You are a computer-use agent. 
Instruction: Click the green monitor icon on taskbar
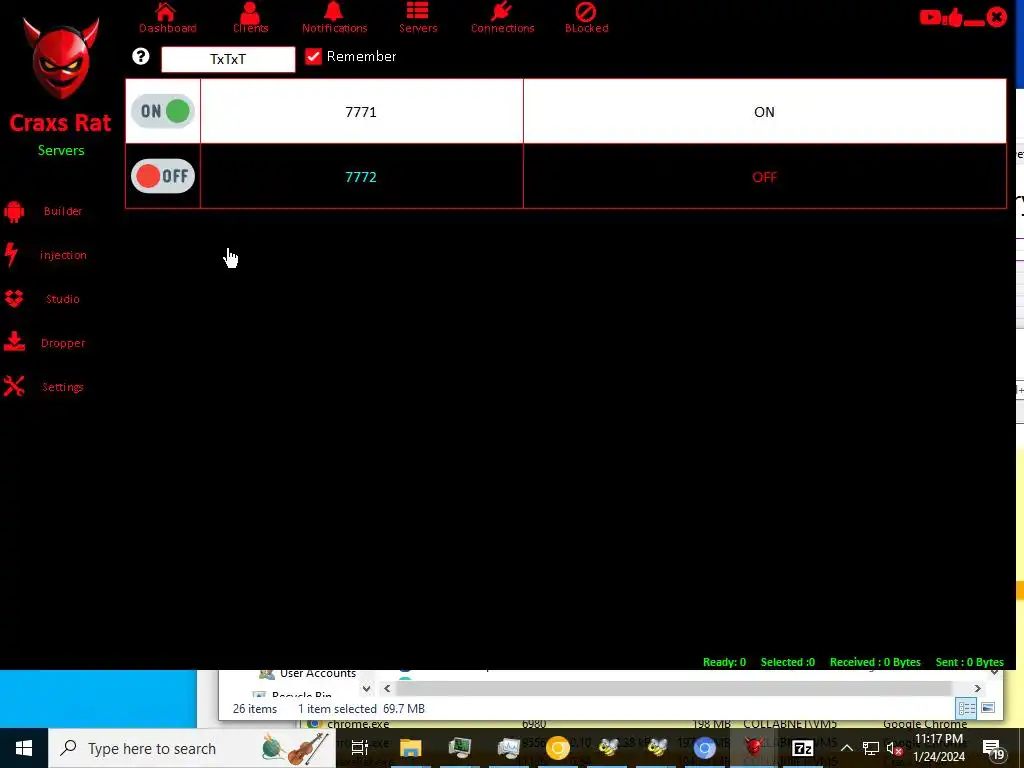460,748
